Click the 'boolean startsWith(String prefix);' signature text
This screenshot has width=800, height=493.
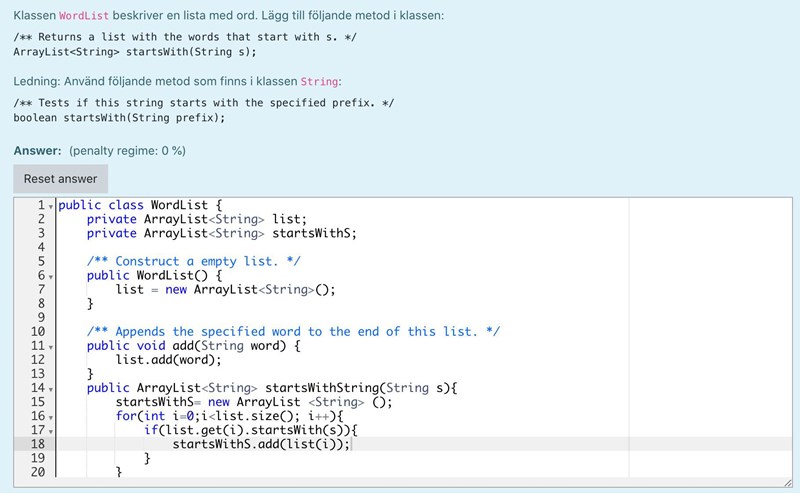click(119, 117)
